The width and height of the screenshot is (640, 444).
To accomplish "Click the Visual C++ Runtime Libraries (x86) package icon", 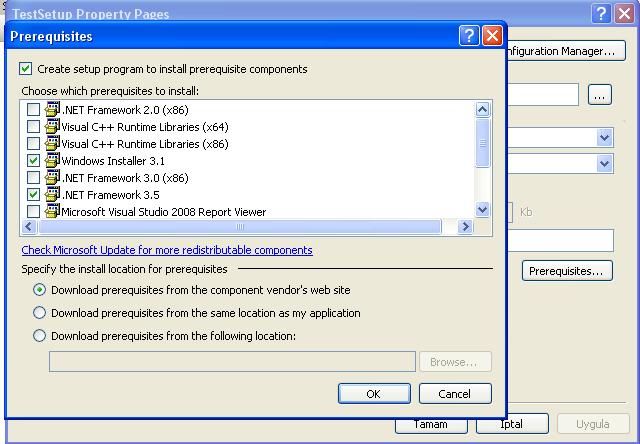I will click(52, 144).
